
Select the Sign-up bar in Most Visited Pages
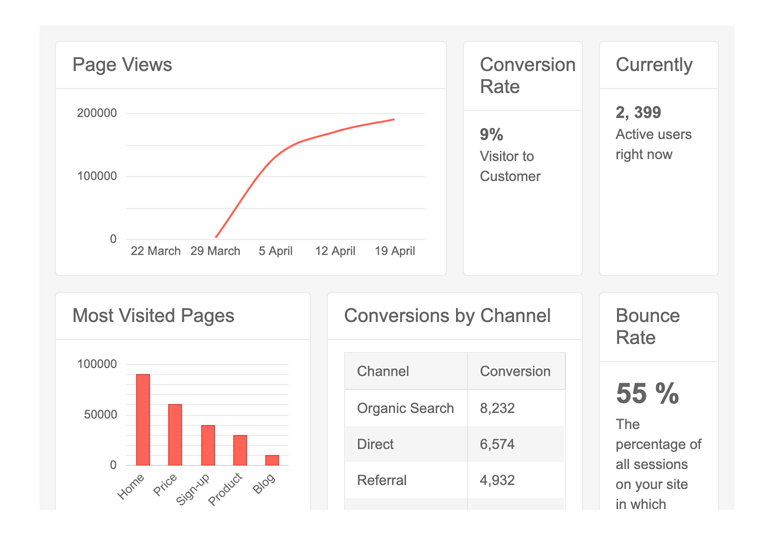tap(207, 445)
